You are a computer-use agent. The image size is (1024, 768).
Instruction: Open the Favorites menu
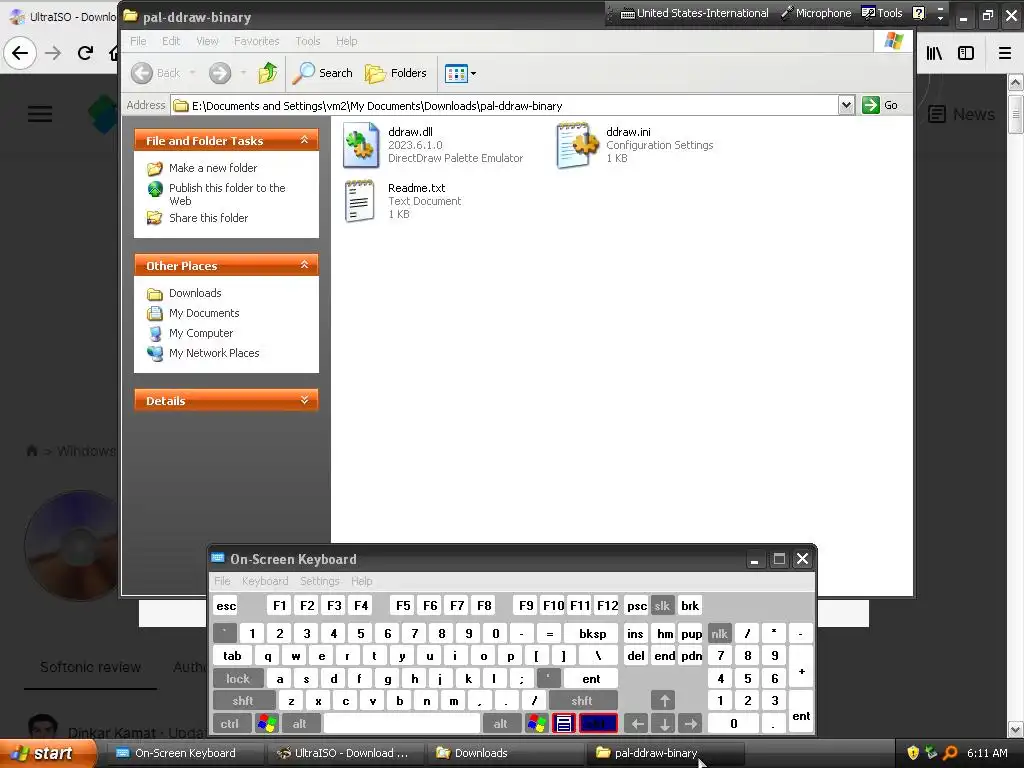point(257,41)
